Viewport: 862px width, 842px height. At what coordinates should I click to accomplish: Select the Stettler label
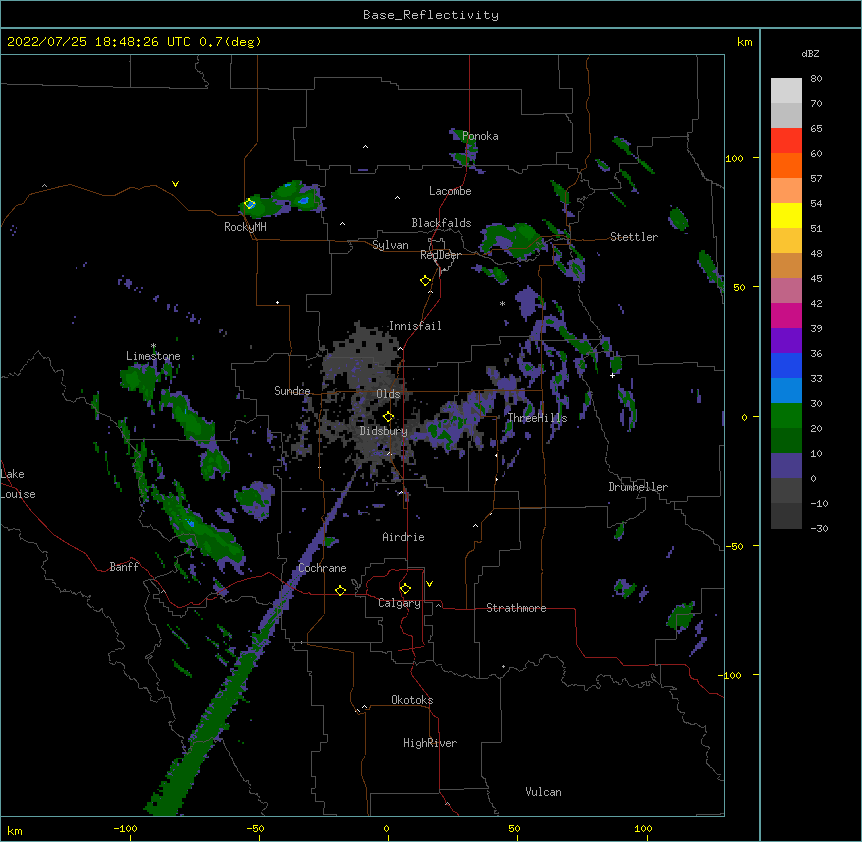pyautogui.click(x=634, y=237)
